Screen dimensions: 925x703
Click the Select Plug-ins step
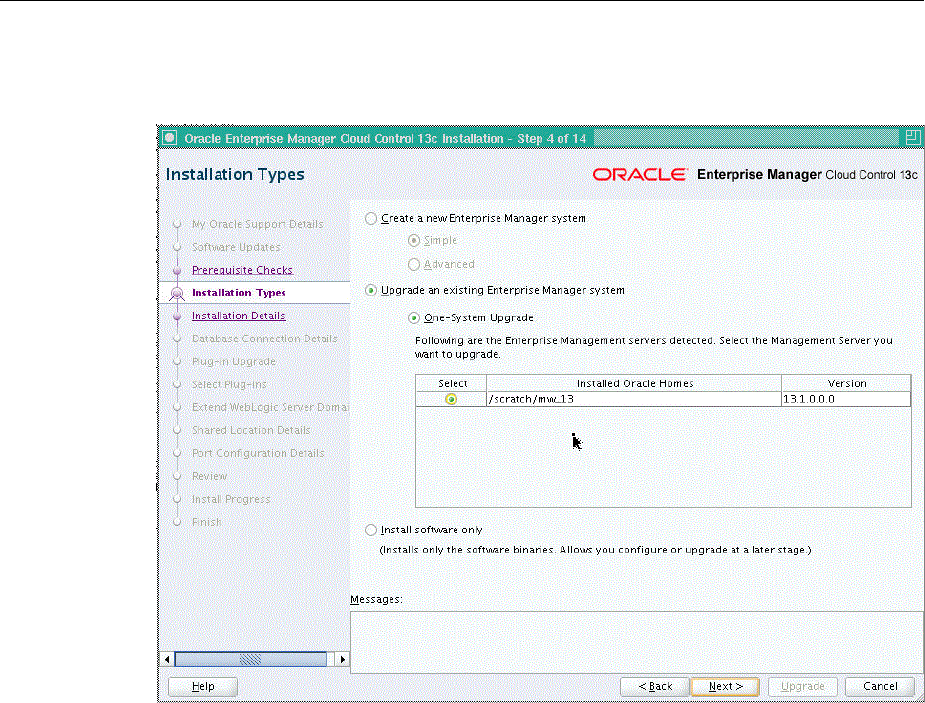coord(229,385)
